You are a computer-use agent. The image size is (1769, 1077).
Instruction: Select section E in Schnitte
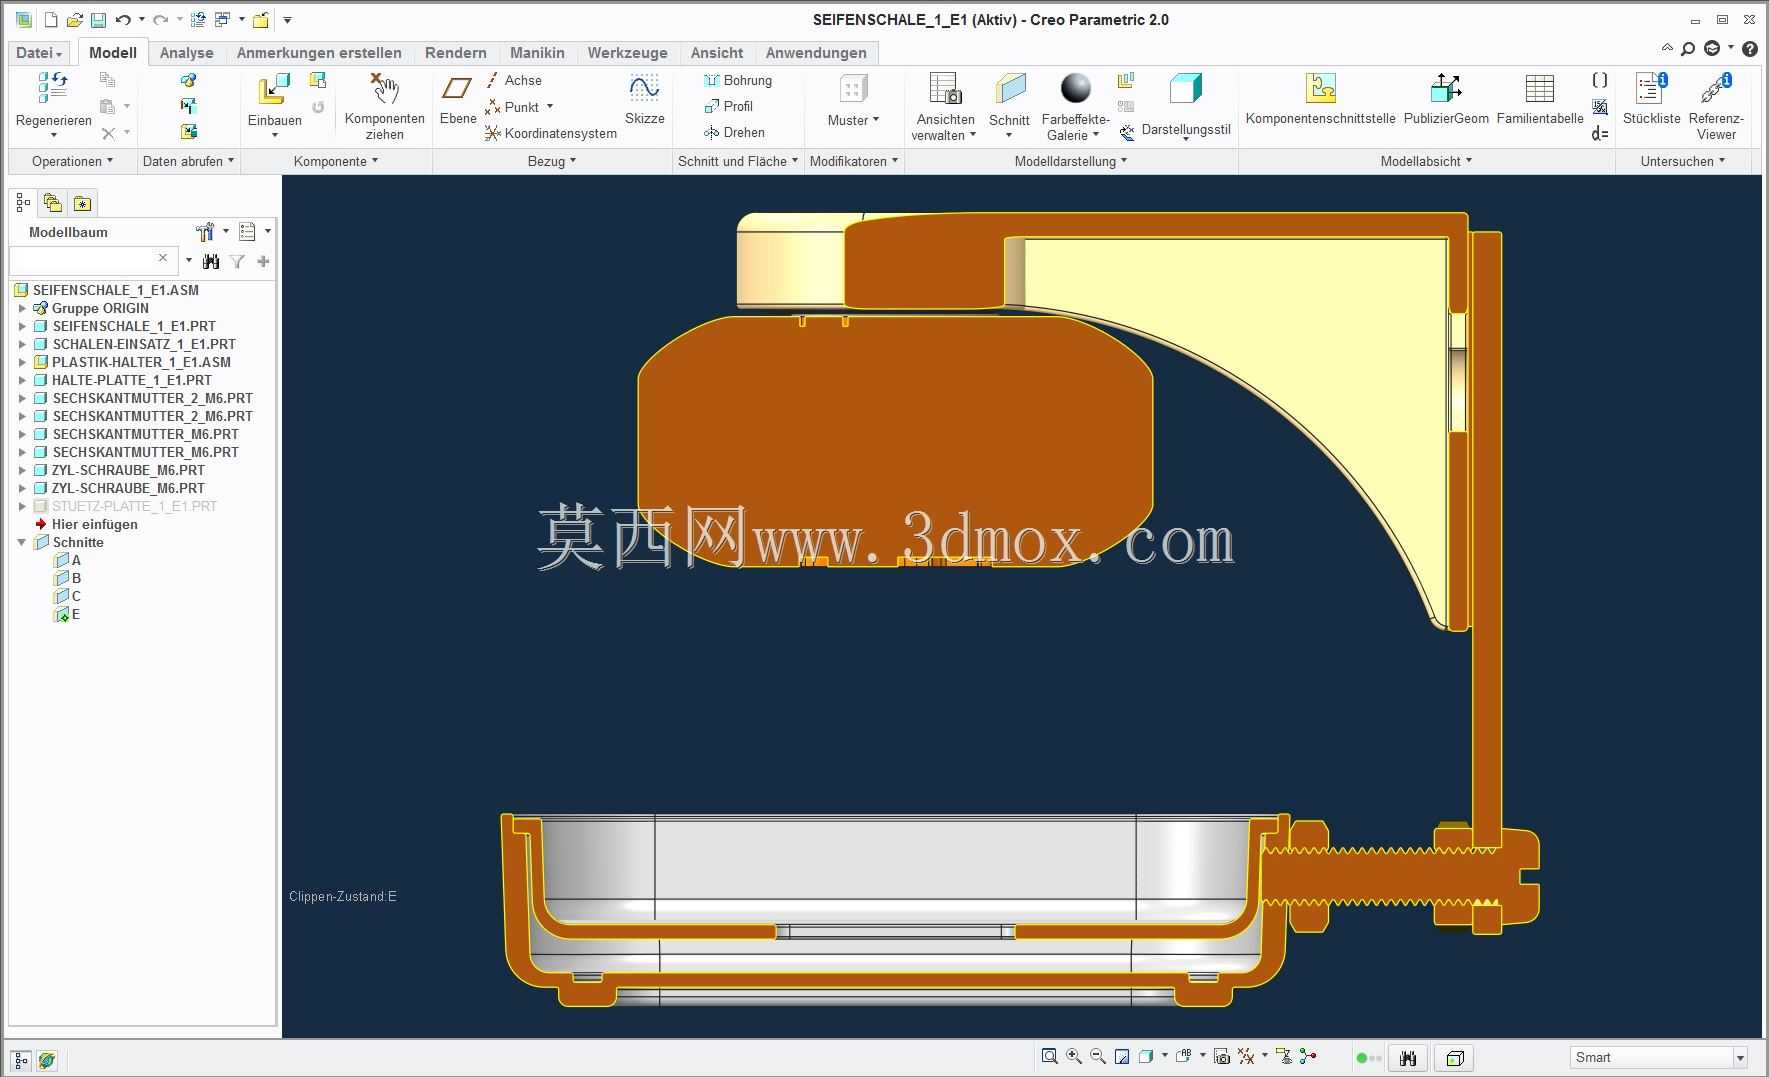[76, 614]
